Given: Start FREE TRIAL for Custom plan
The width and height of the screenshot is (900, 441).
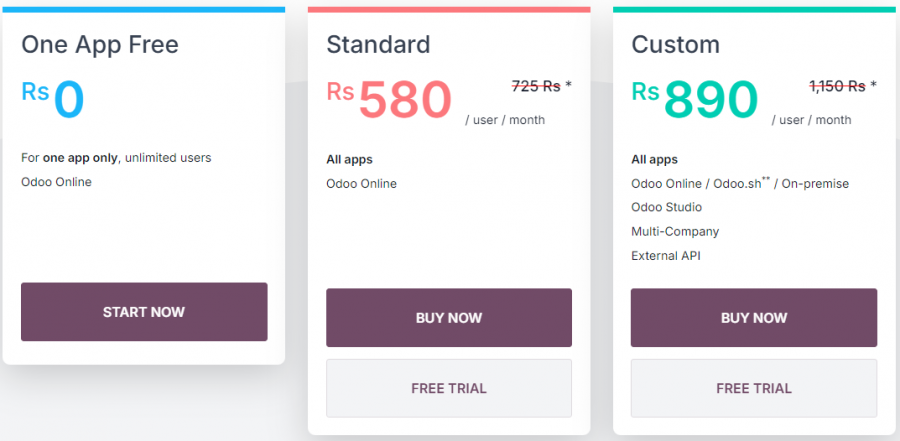Looking at the screenshot, I should (x=754, y=388).
